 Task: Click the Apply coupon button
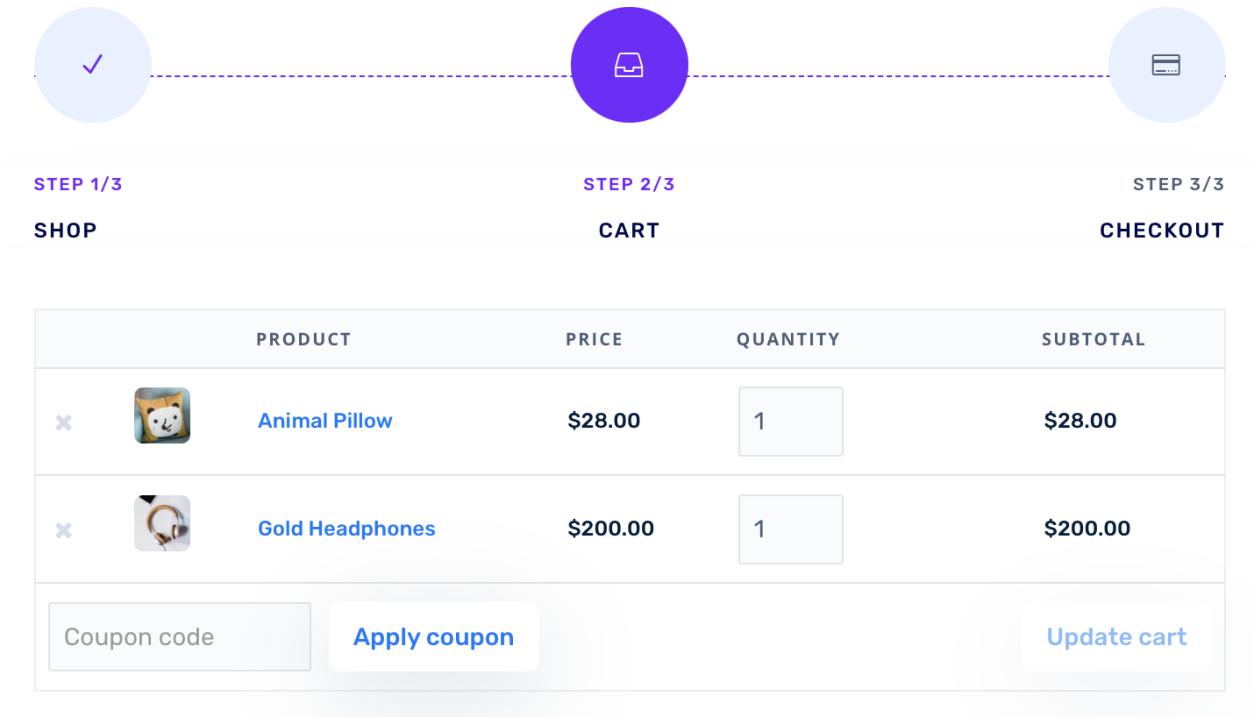(x=433, y=636)
